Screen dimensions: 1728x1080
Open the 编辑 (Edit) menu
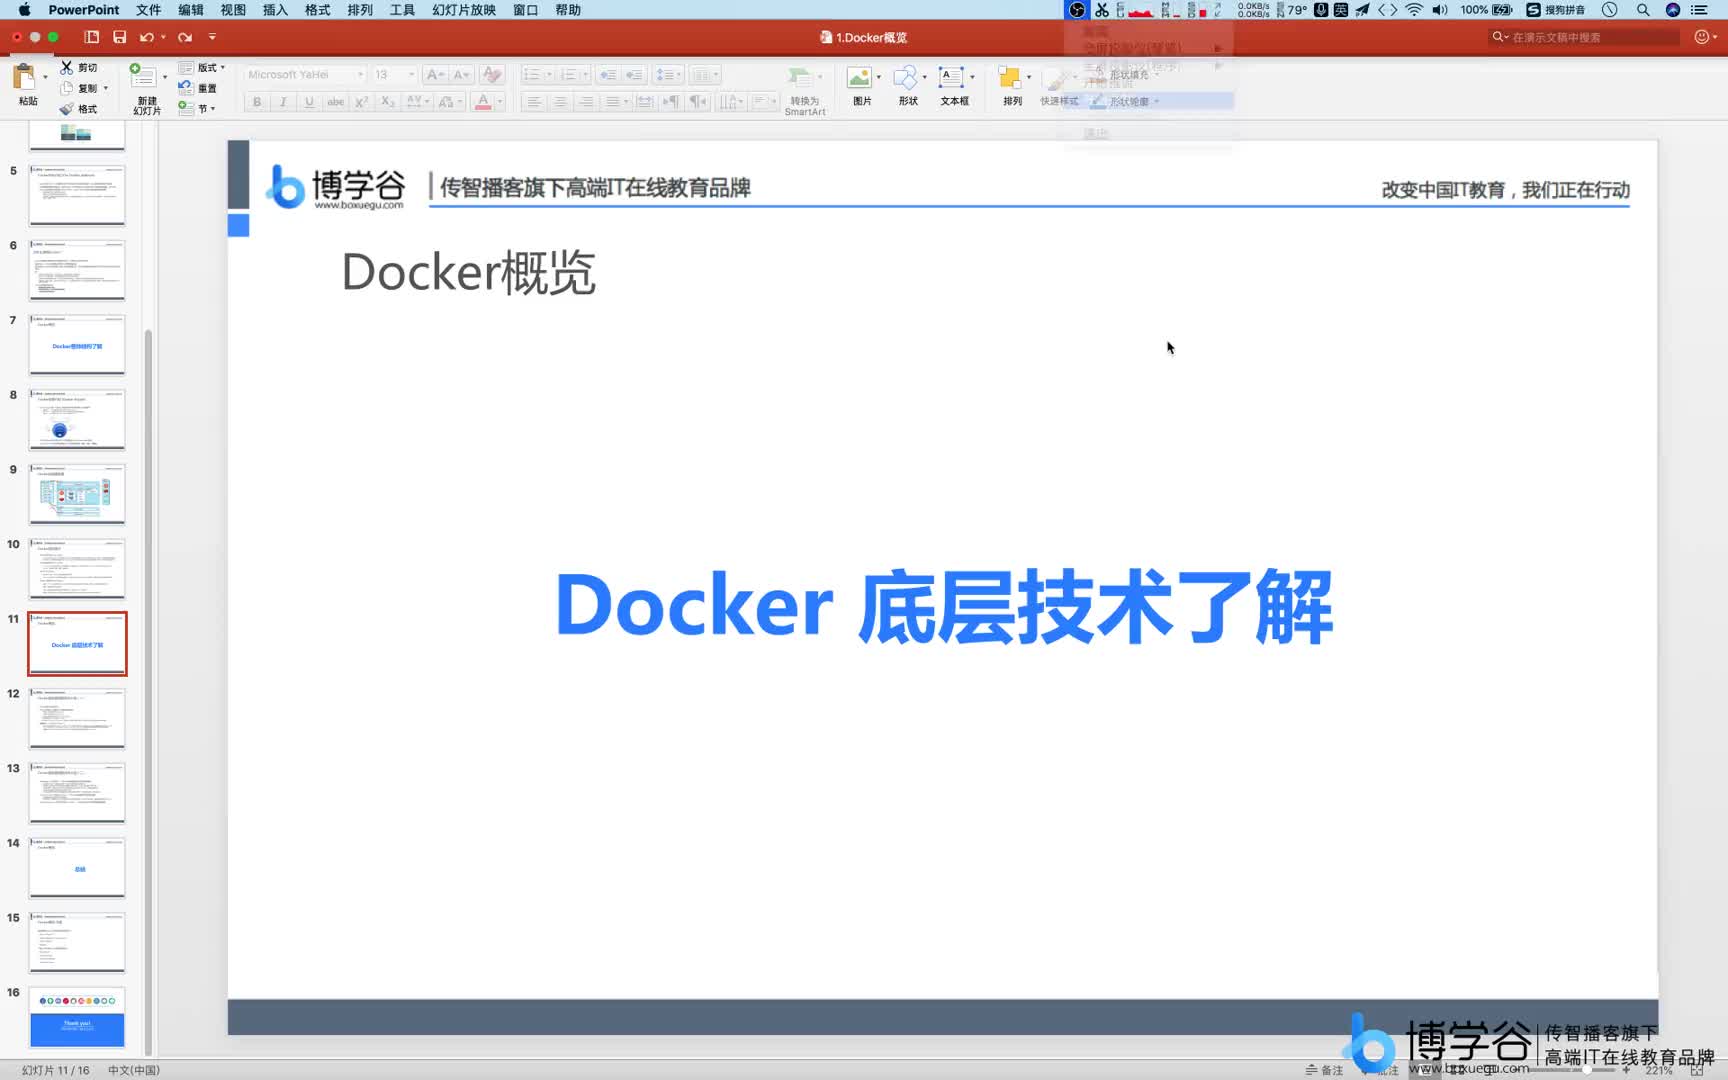pyautogui.click(x=190, y=10)
